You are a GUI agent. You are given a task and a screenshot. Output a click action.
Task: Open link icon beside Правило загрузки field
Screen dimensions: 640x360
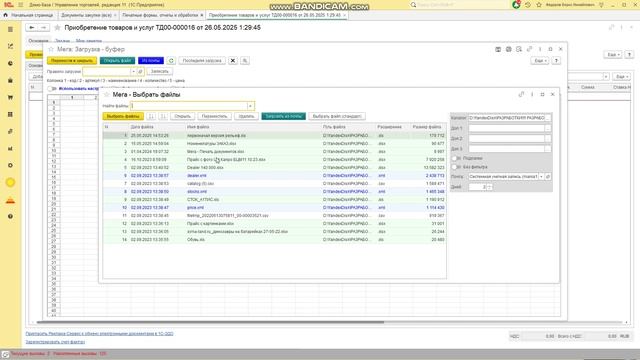coord(140,71)
